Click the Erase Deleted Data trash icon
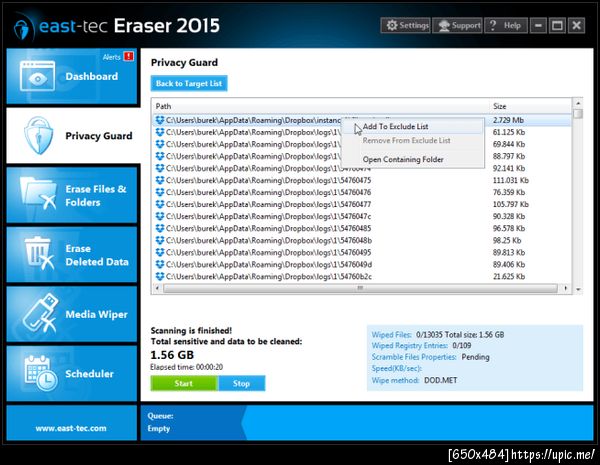The height and width of the screenshot is (465, 600). tap(39, 253)
